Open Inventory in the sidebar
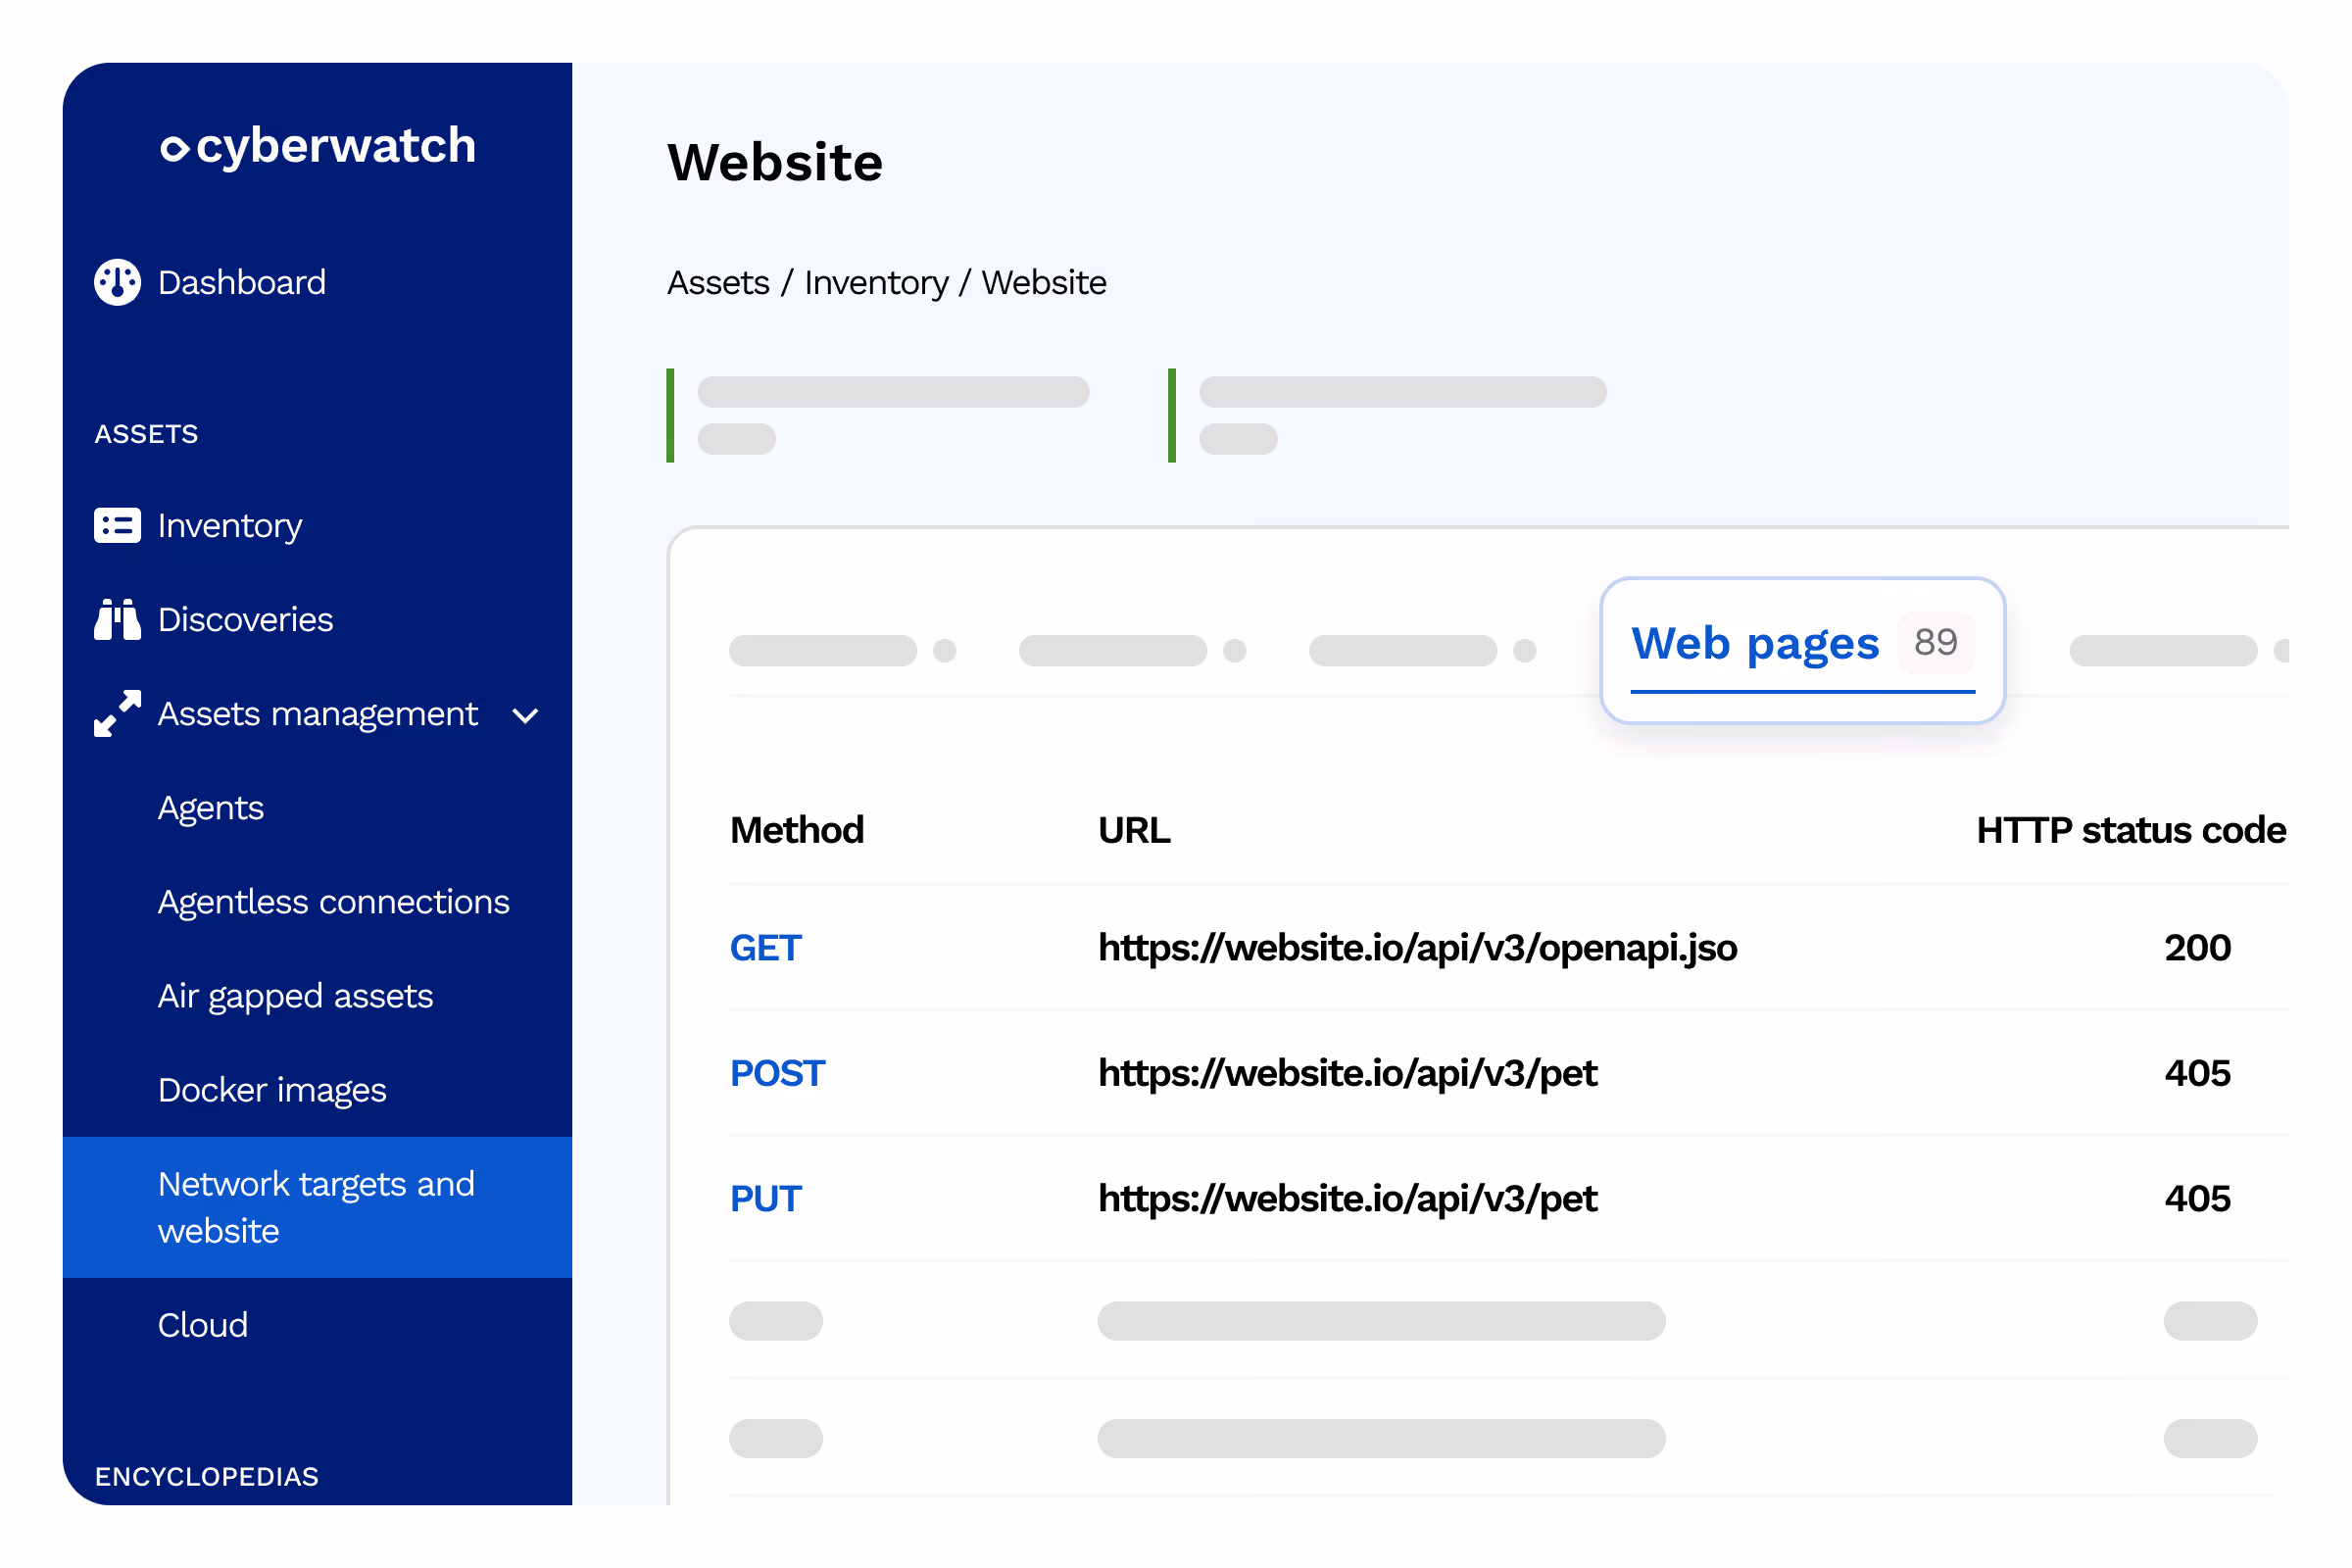 [x=230, y=526]
